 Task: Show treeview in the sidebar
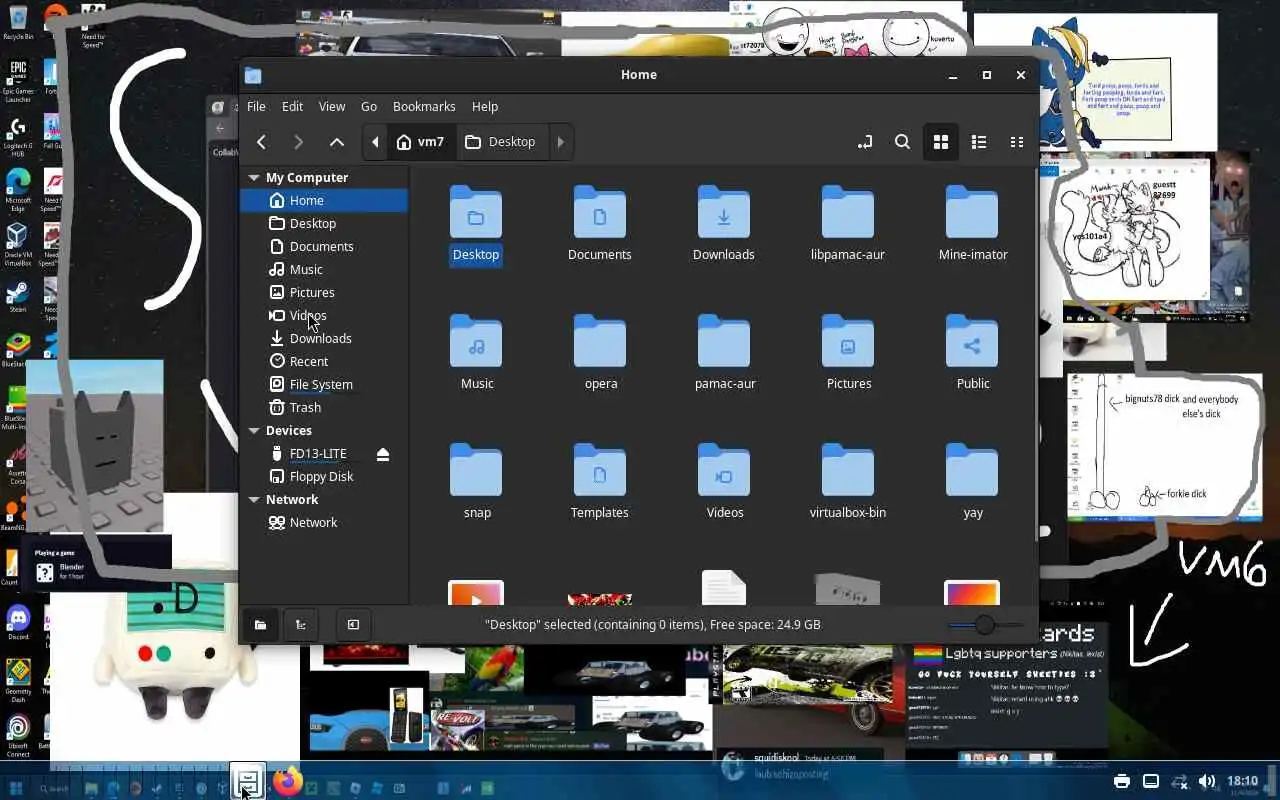point(301,624)
